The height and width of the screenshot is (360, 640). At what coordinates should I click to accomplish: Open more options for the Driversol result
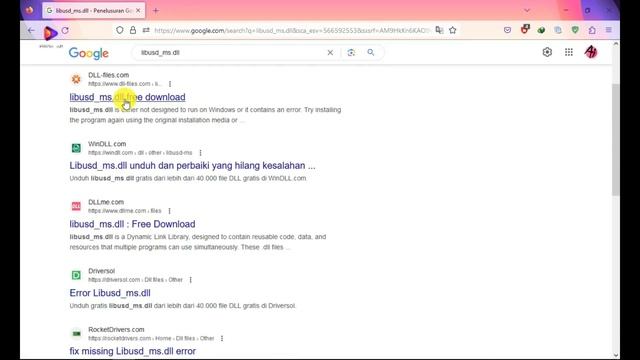191,280
